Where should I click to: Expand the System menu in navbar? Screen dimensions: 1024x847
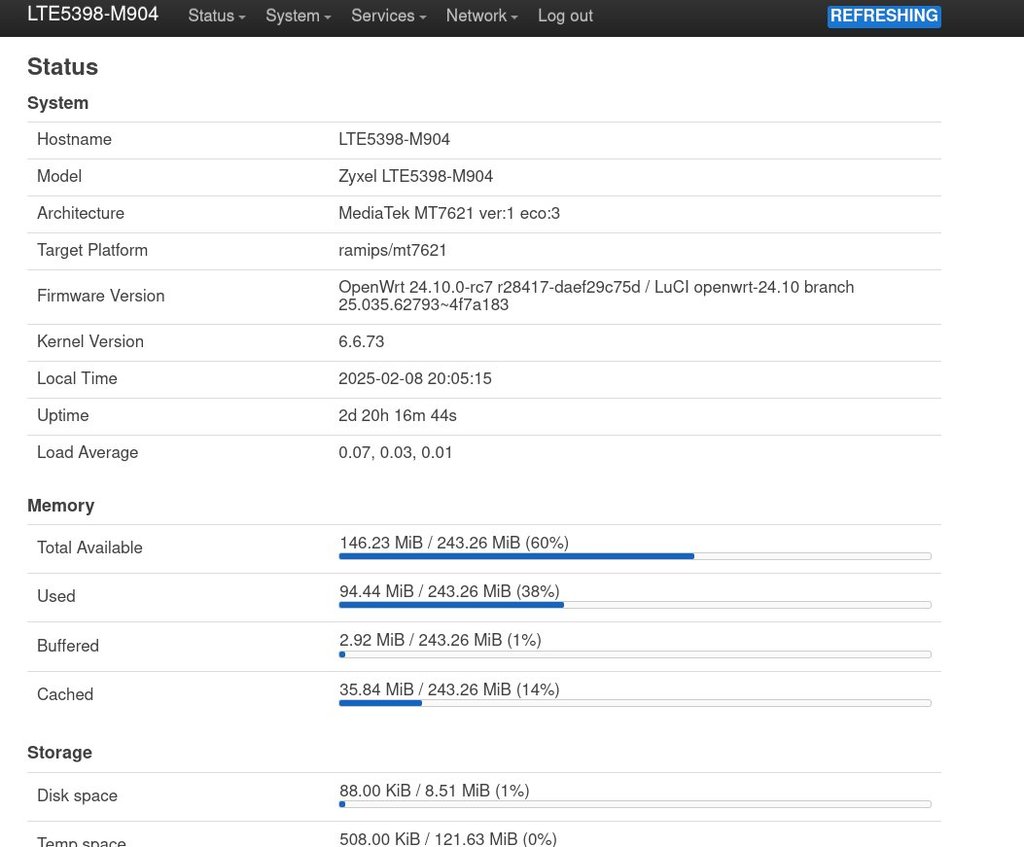[x=298, y=16]
